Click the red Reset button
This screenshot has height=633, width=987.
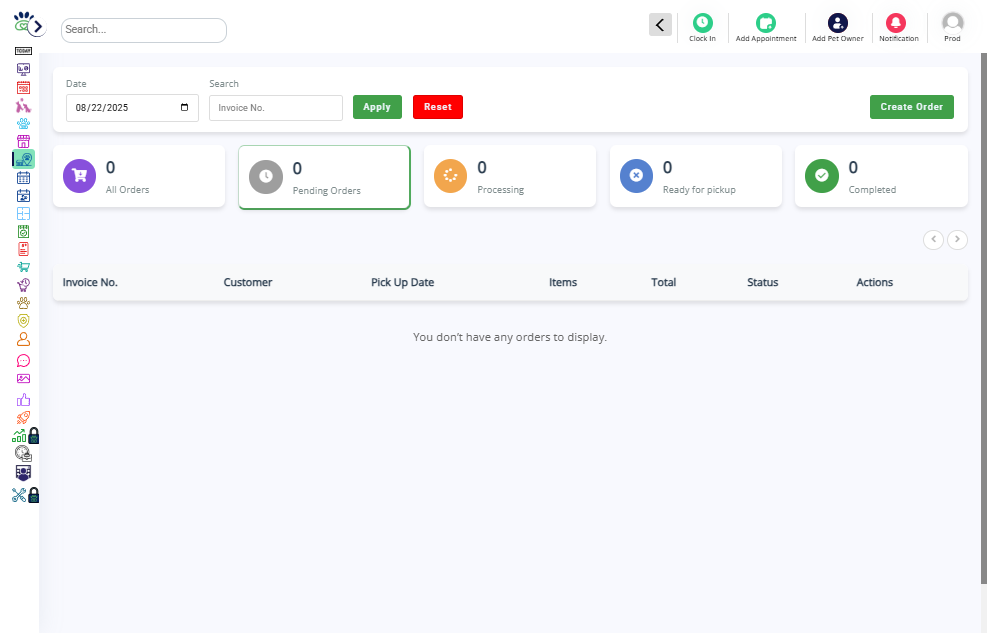point(437,107)
